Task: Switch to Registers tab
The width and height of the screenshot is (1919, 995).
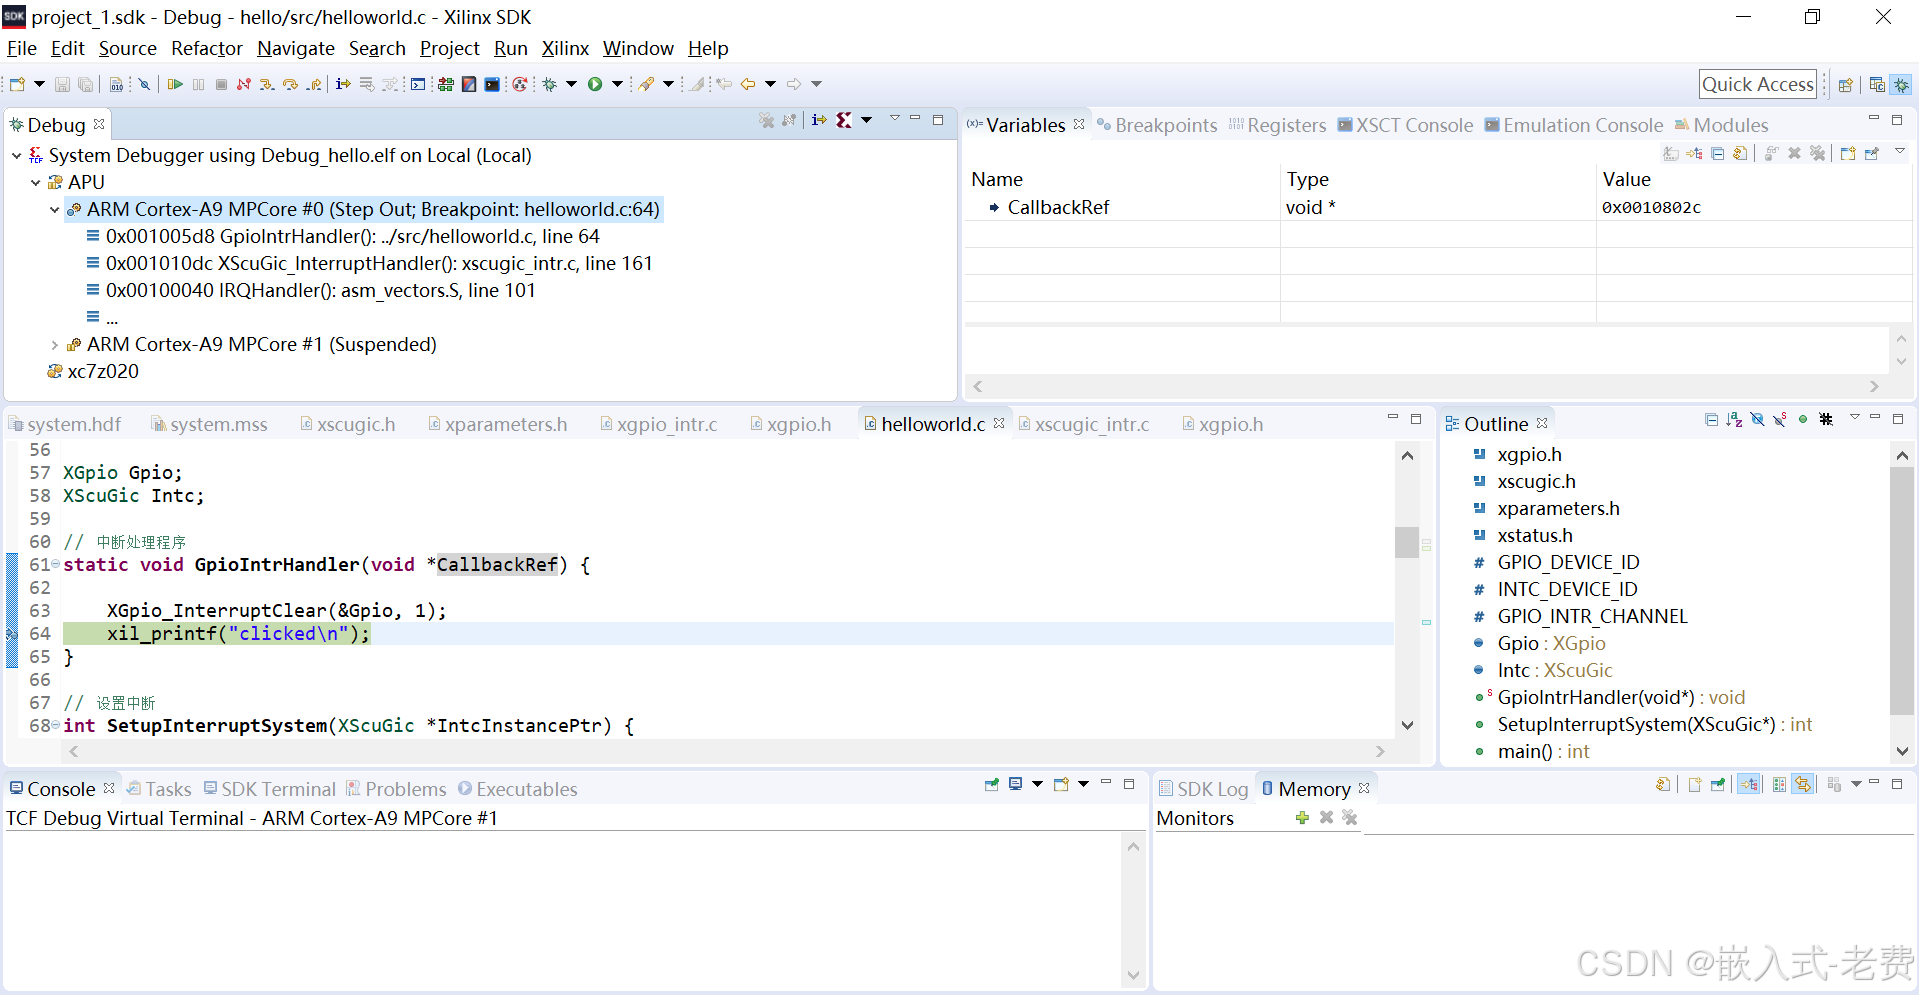Action: pyautogui.click(x=1277, y=125)
